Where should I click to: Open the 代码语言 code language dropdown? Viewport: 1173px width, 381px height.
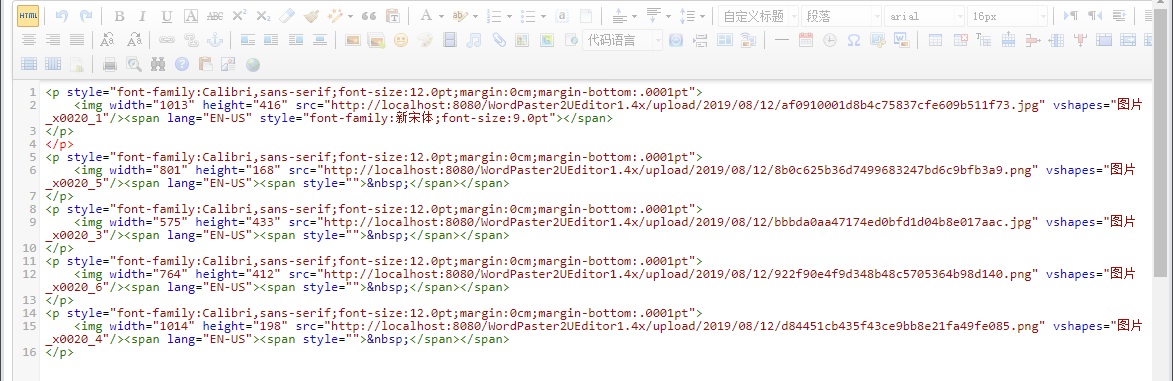(622, 40)
